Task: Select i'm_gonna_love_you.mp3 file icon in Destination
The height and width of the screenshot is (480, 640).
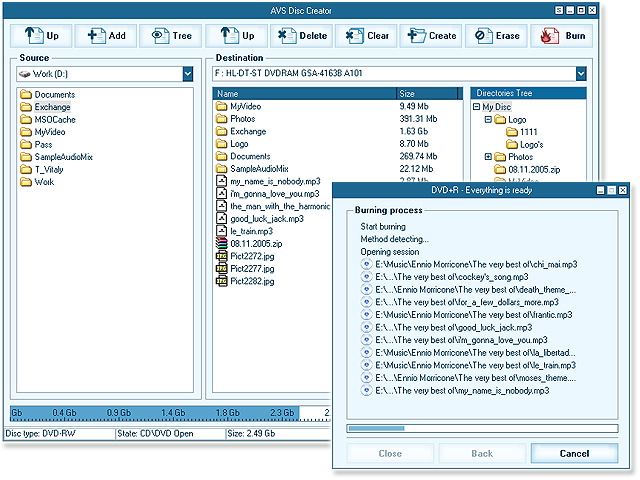Action: 222,193
